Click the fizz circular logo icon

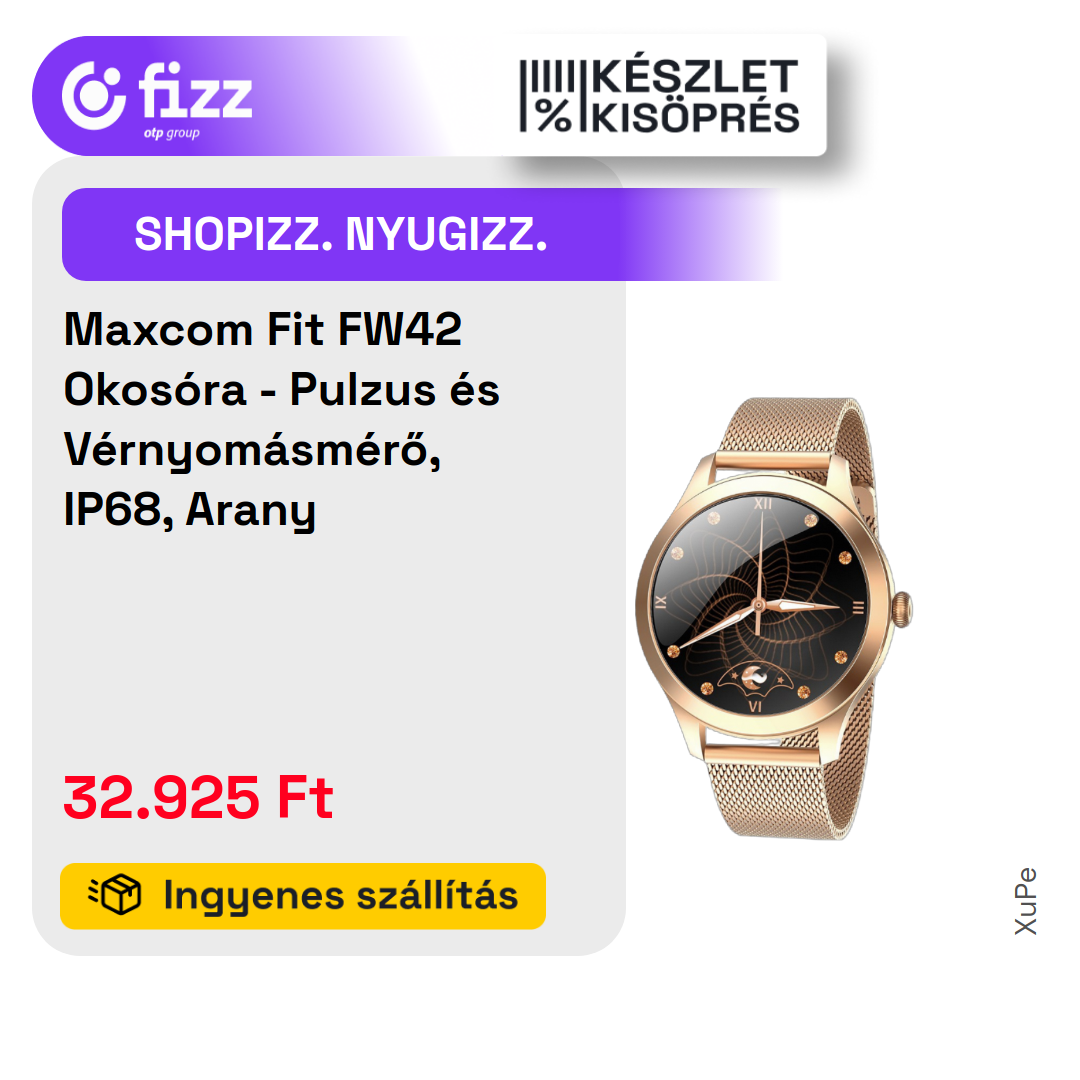click(94, 96)
